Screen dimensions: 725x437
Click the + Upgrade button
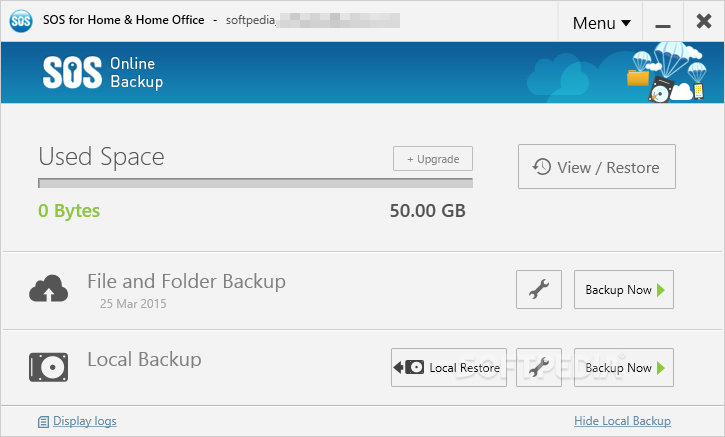coord(433,159)
